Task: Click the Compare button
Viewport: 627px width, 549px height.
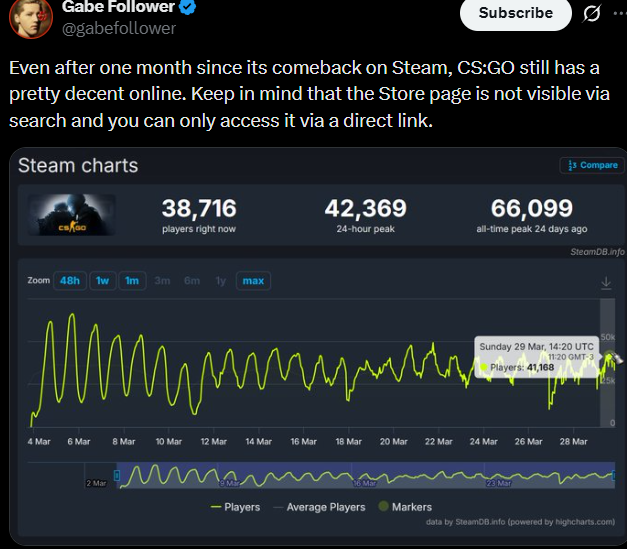Action: [x=592, y=165]
